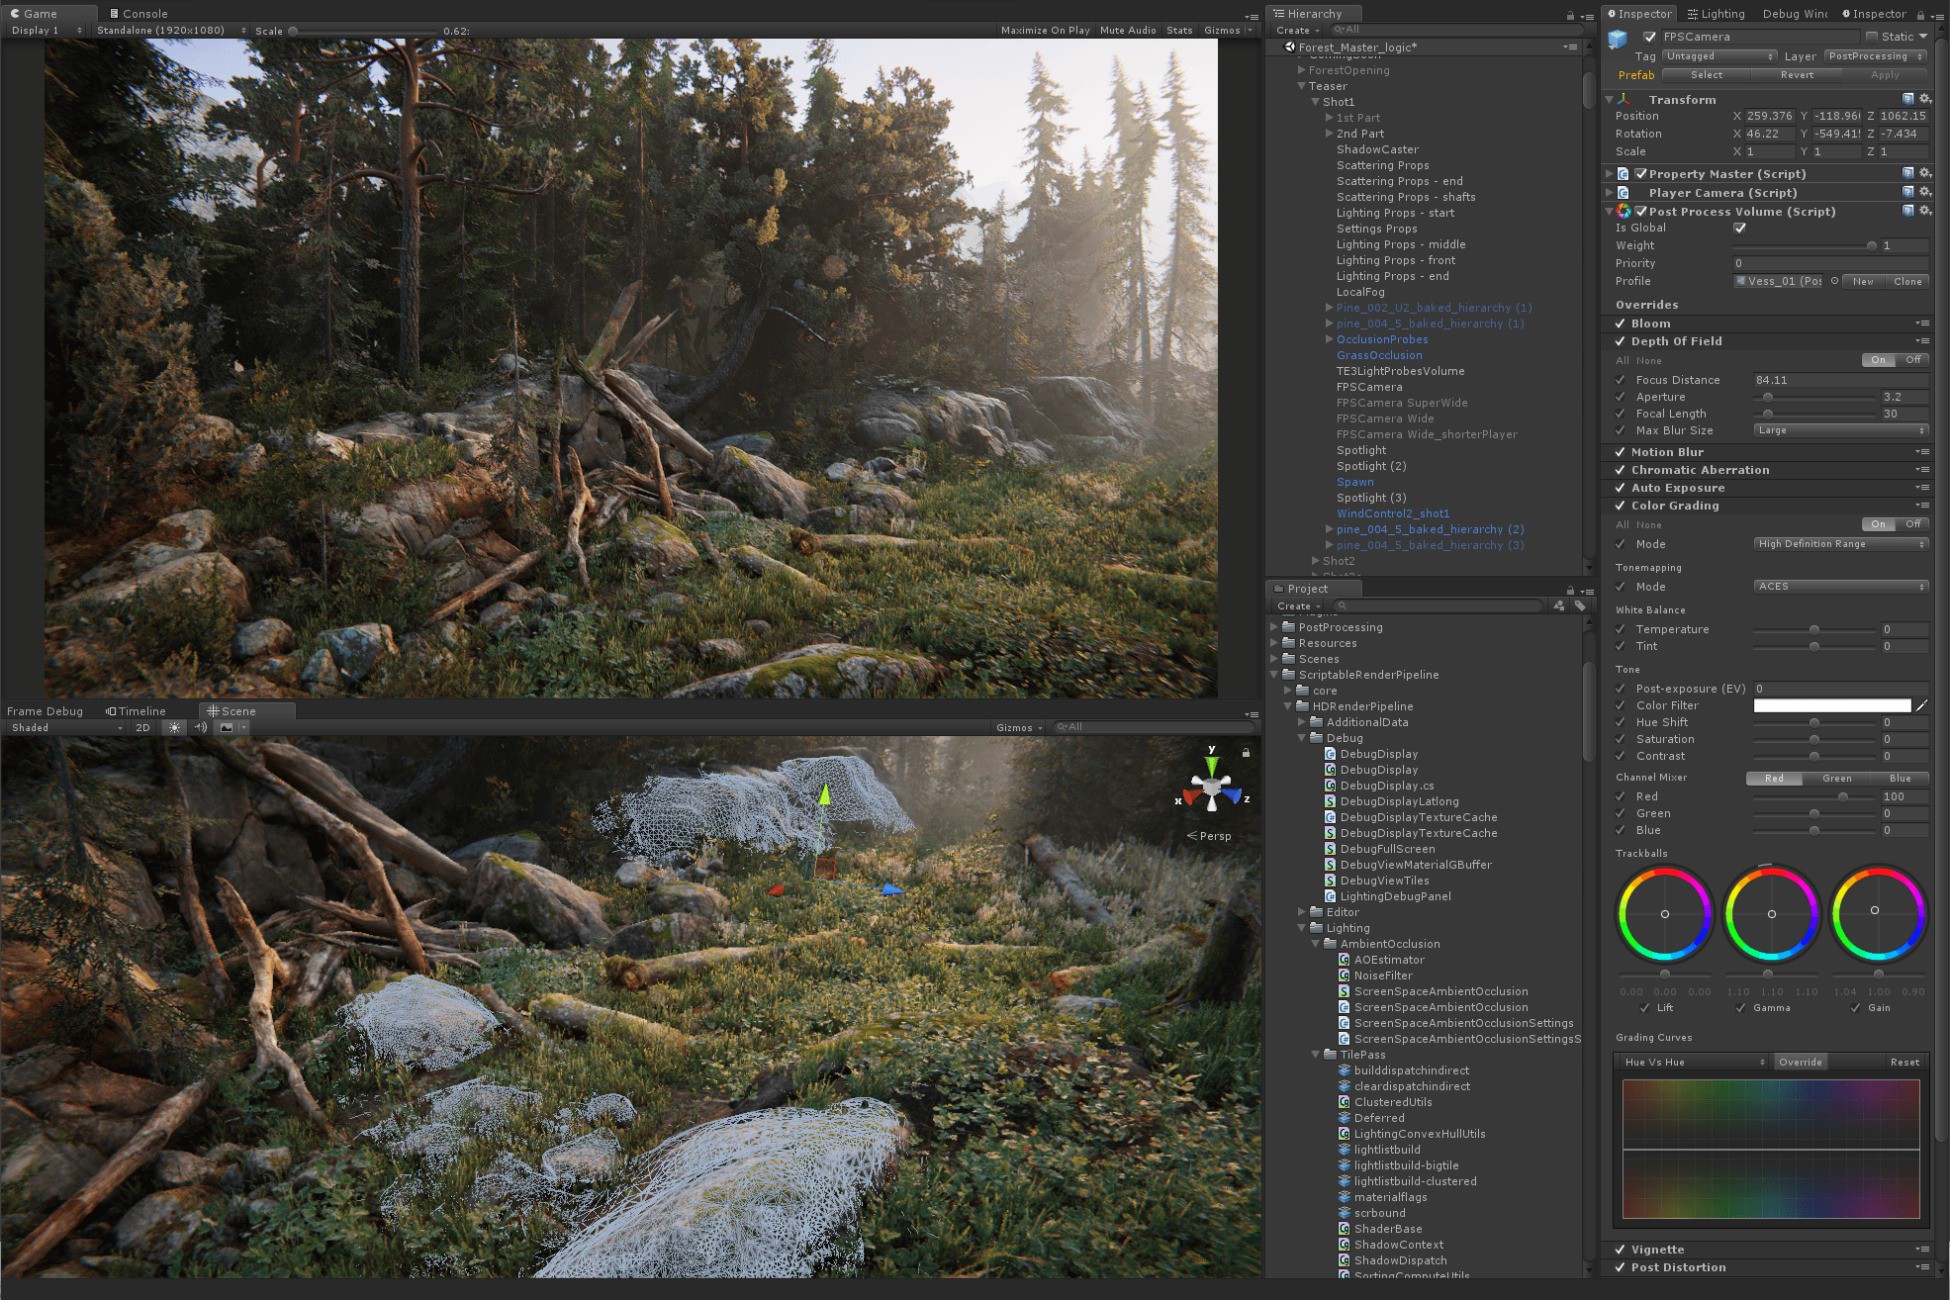The width and height of the screenshot is (1950, 1300).
Task: Click the eyedropper icon next to Color Filter
Action: point(1922,705)
